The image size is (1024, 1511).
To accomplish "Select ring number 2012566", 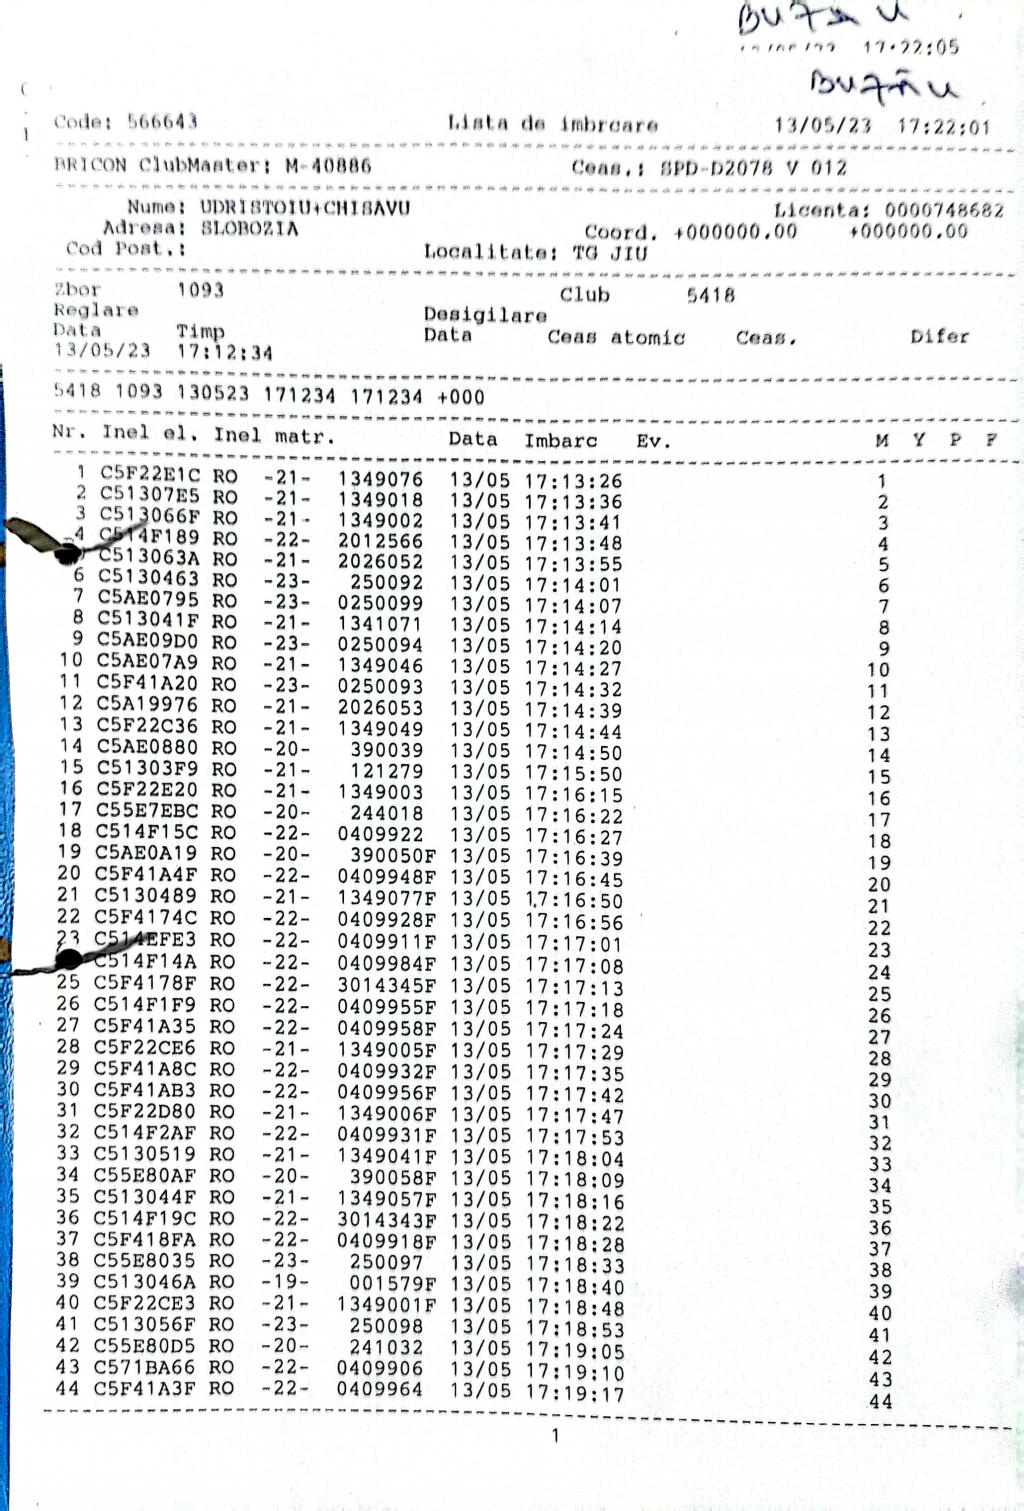I will (x=380, y=541).
